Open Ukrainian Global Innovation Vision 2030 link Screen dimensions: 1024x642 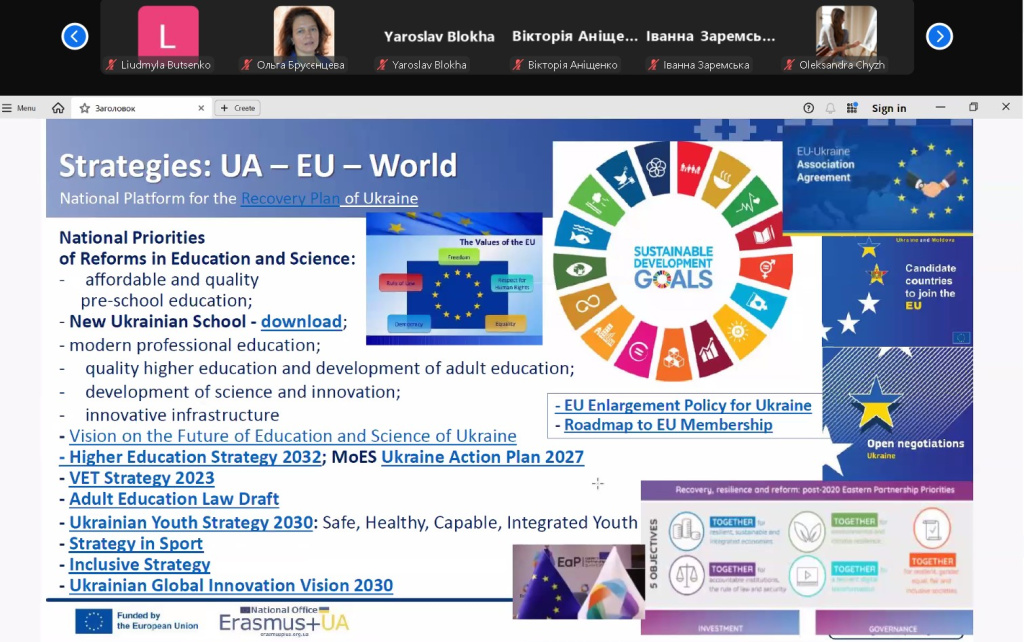point(231,585)
